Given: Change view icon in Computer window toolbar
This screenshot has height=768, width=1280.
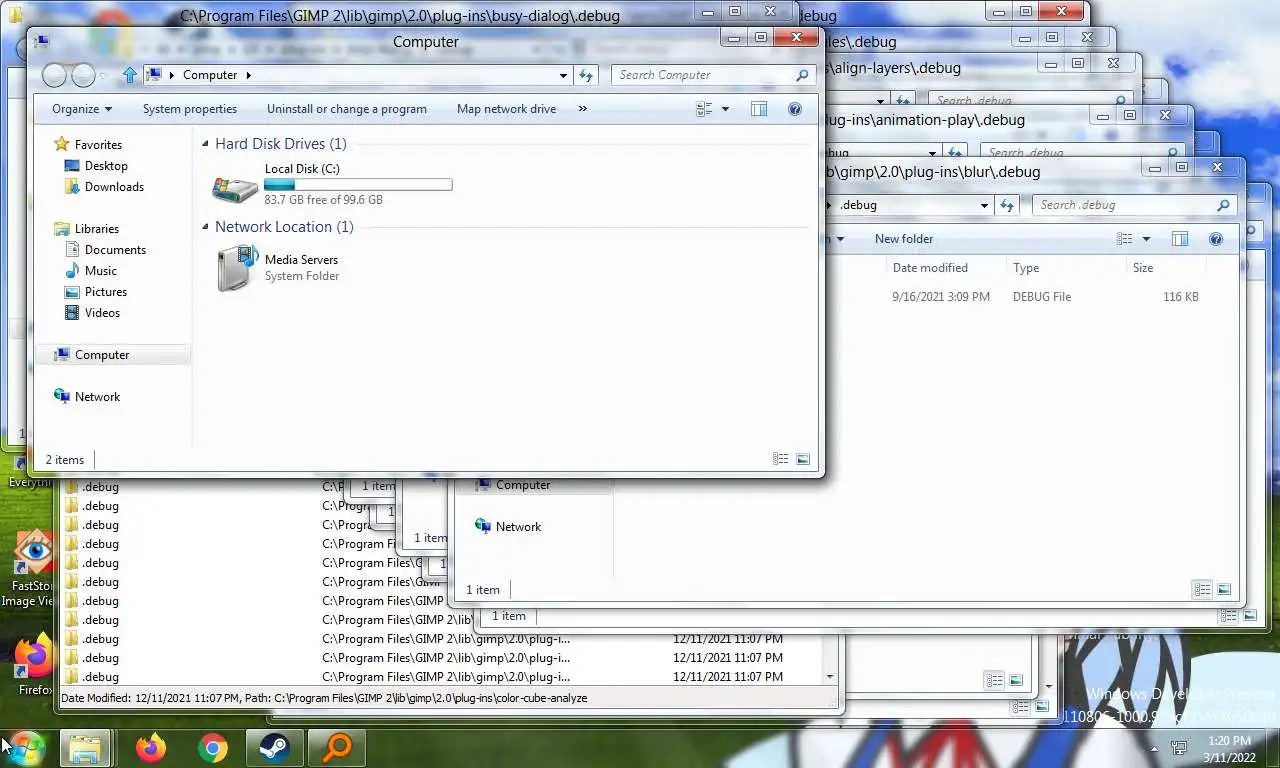Looking at the screenshot, I should pos(704,109).
